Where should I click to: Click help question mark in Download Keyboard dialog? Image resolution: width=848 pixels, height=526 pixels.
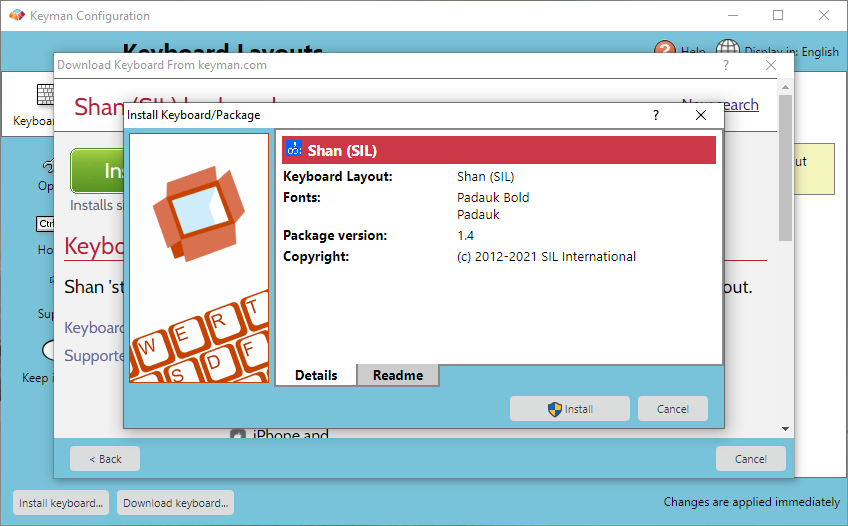click(726, 65)
